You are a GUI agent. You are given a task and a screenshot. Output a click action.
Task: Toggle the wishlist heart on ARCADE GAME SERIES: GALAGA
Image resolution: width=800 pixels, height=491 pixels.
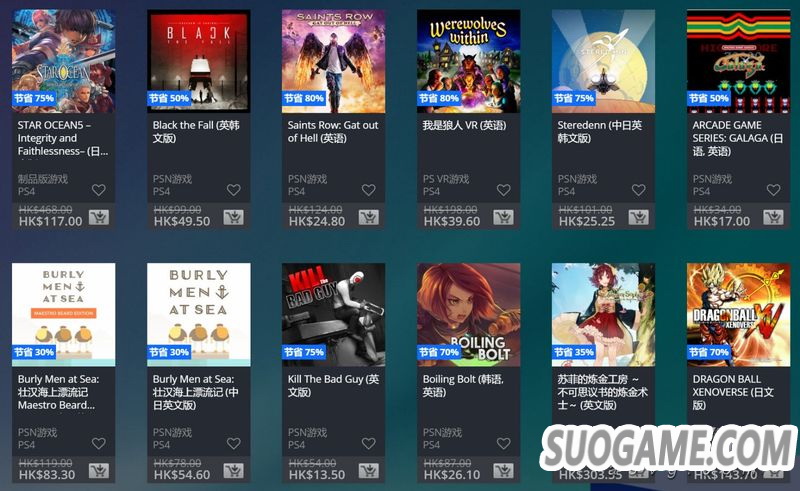point(773,190)
